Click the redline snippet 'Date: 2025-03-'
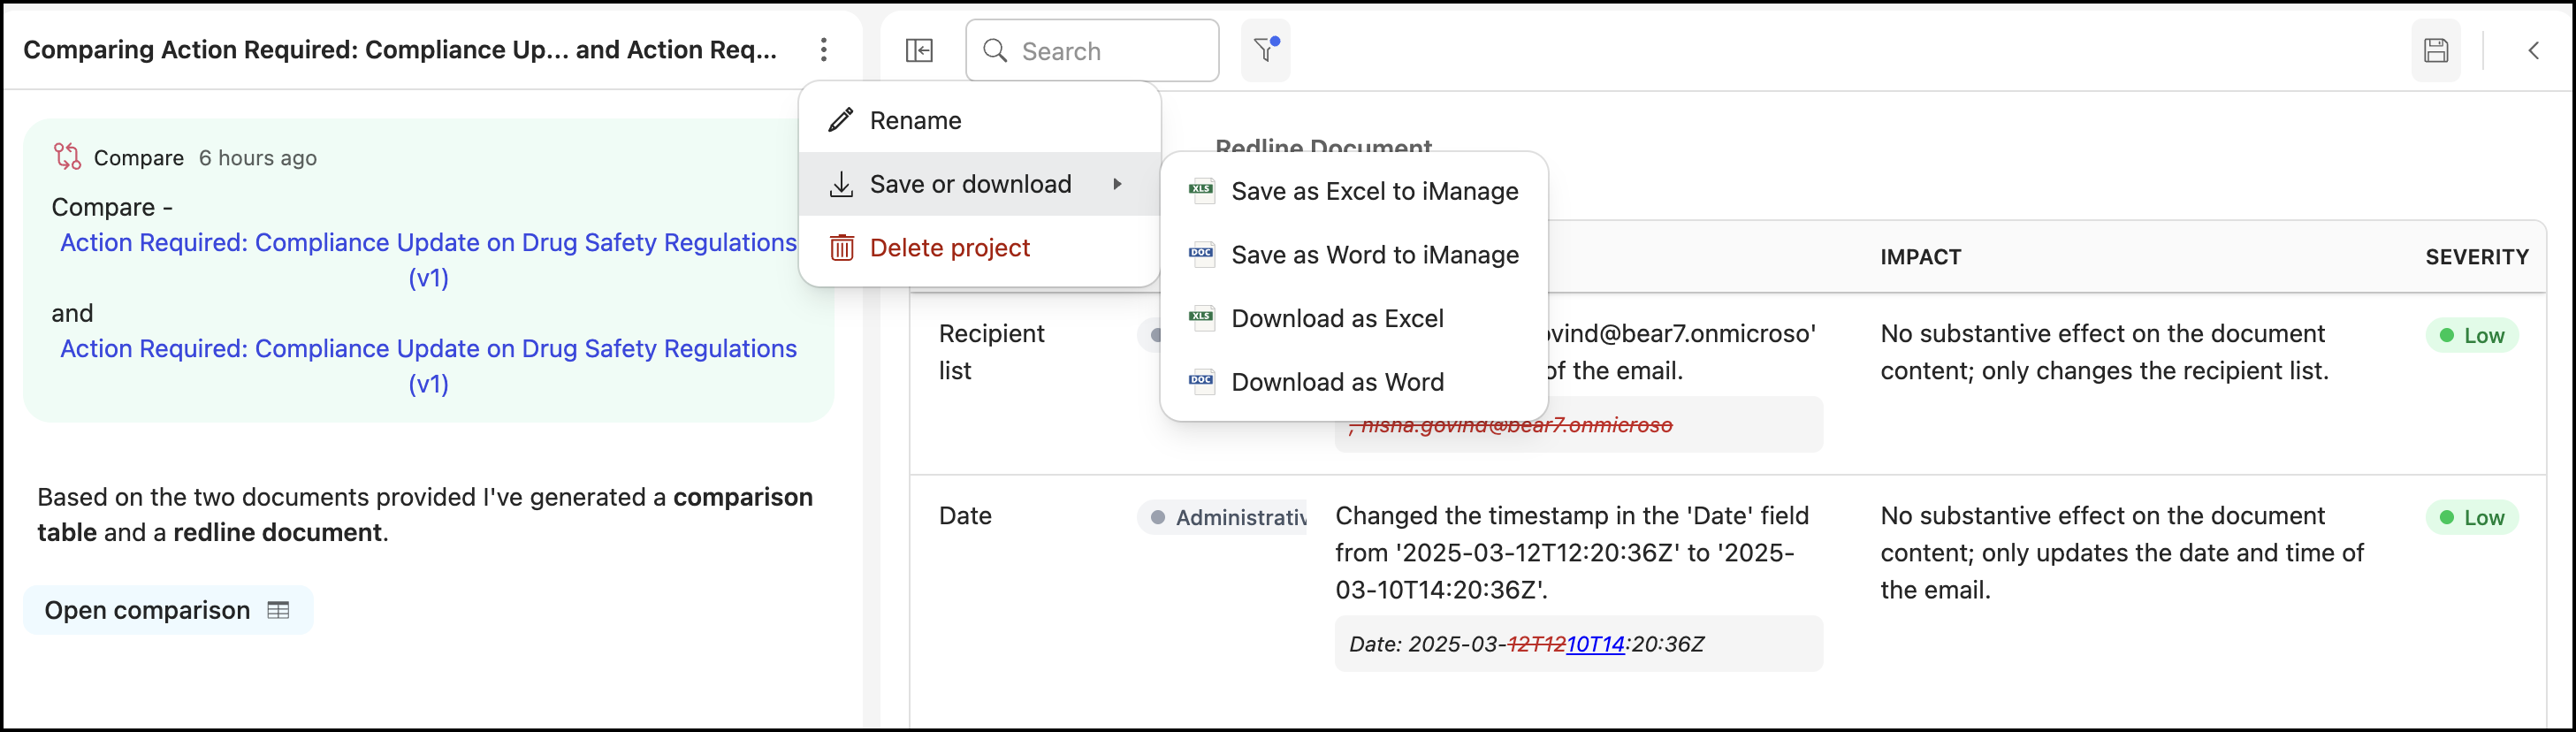This screenshot has height=732, width=2576. point(1578,643)
